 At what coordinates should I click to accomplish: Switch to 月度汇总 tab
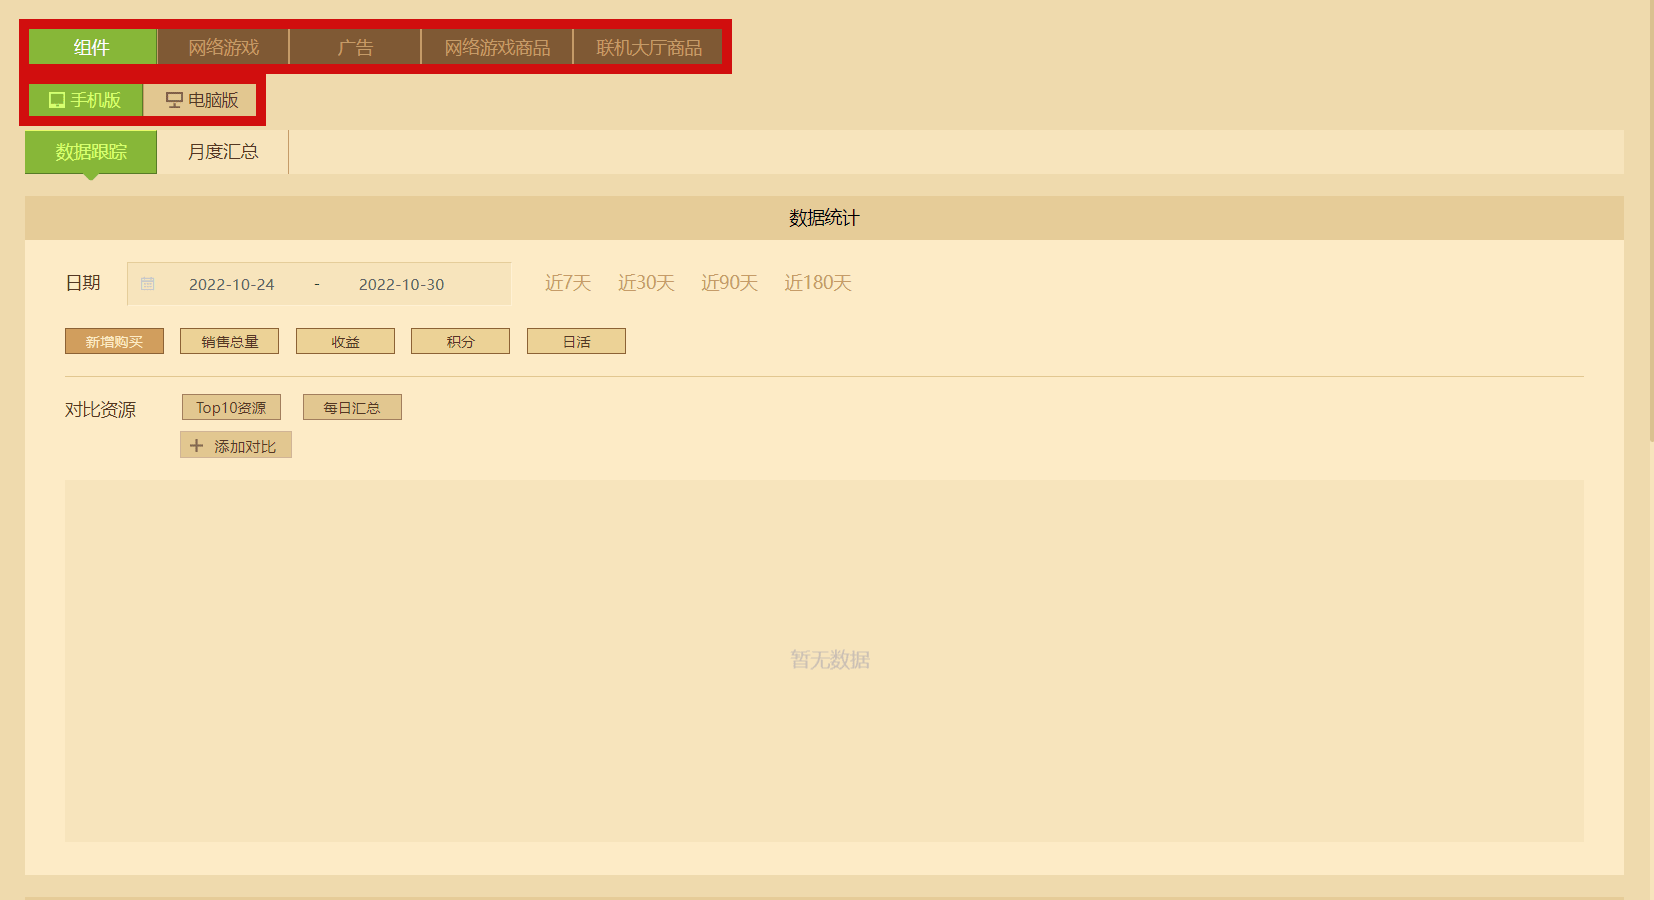223,152
